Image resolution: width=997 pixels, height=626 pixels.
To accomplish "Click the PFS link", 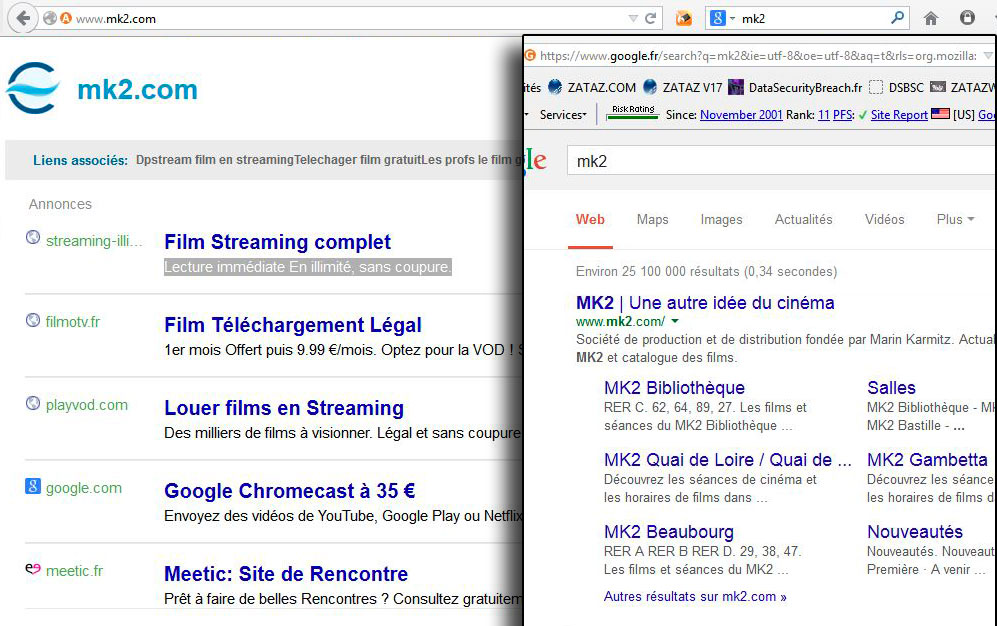I will (842, 115).
